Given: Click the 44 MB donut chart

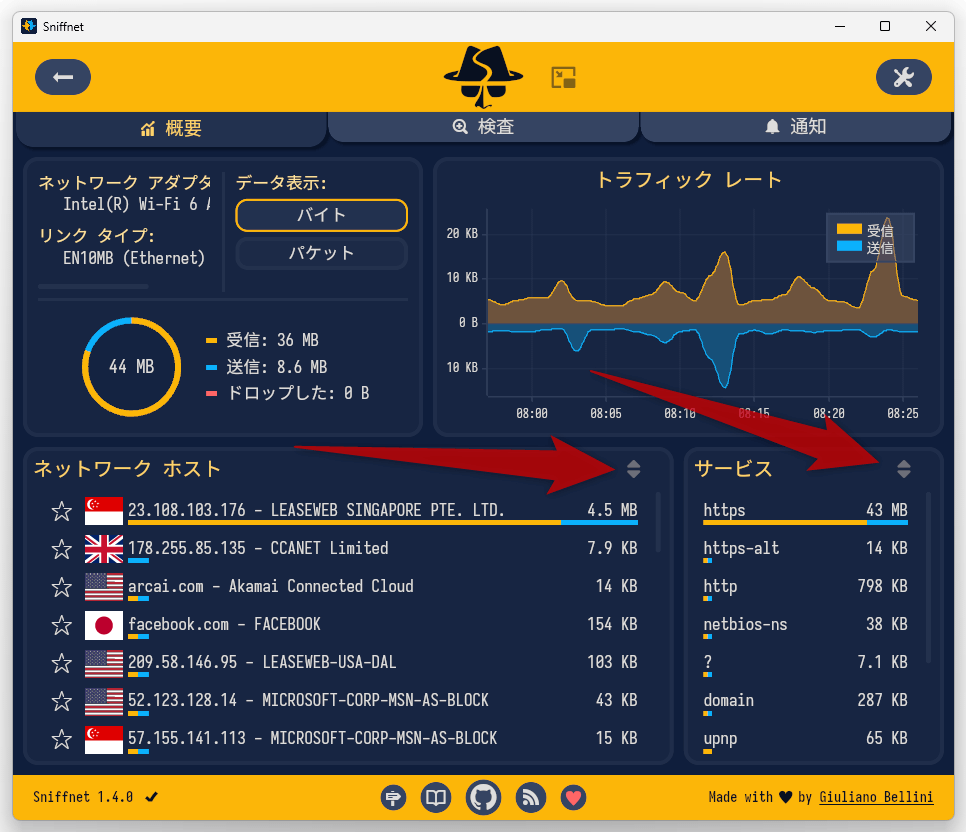Looking at the screenshot, I should click(x=131, y=367).
